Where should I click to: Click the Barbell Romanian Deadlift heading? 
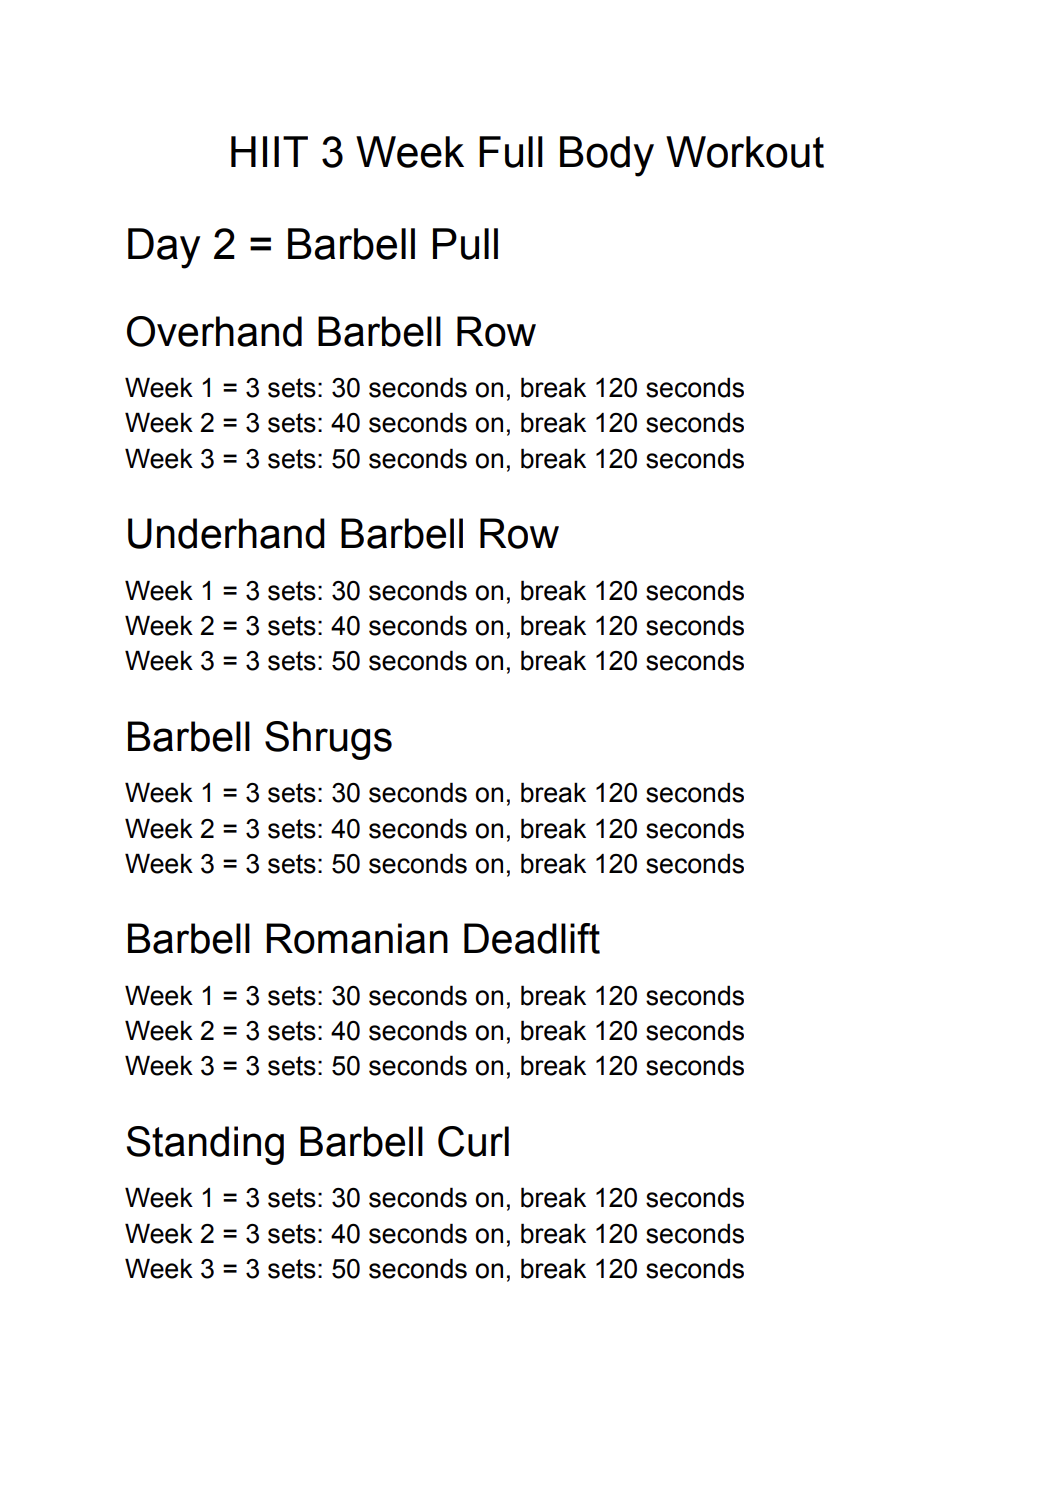point(362,939)
